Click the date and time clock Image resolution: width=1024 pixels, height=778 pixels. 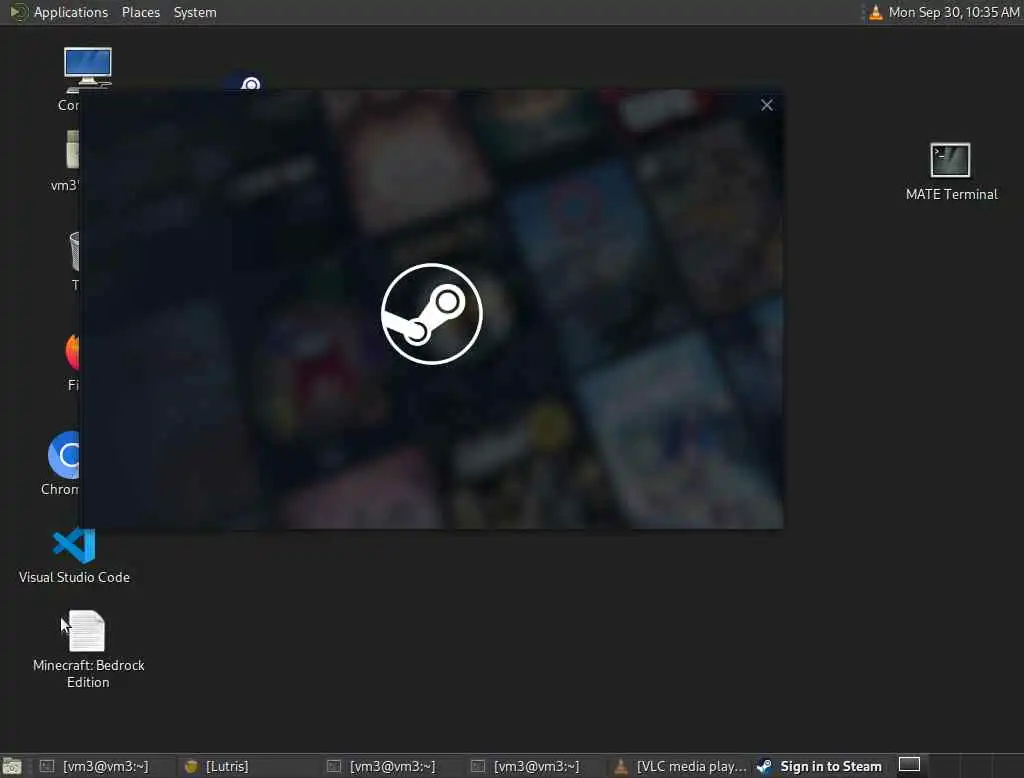click(953, 12)
